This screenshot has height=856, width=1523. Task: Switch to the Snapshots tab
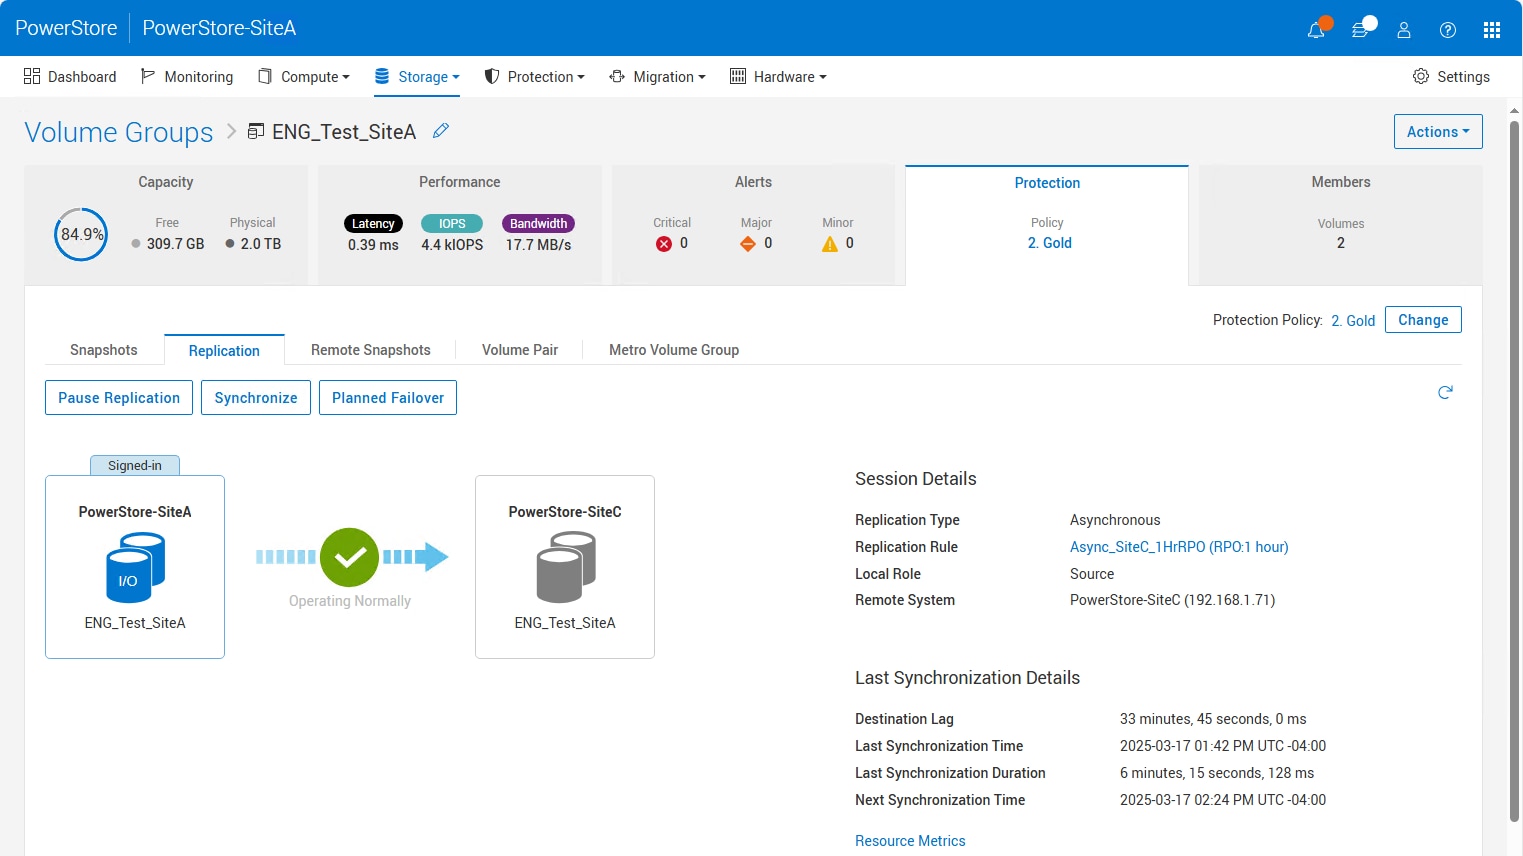point(104,350)
